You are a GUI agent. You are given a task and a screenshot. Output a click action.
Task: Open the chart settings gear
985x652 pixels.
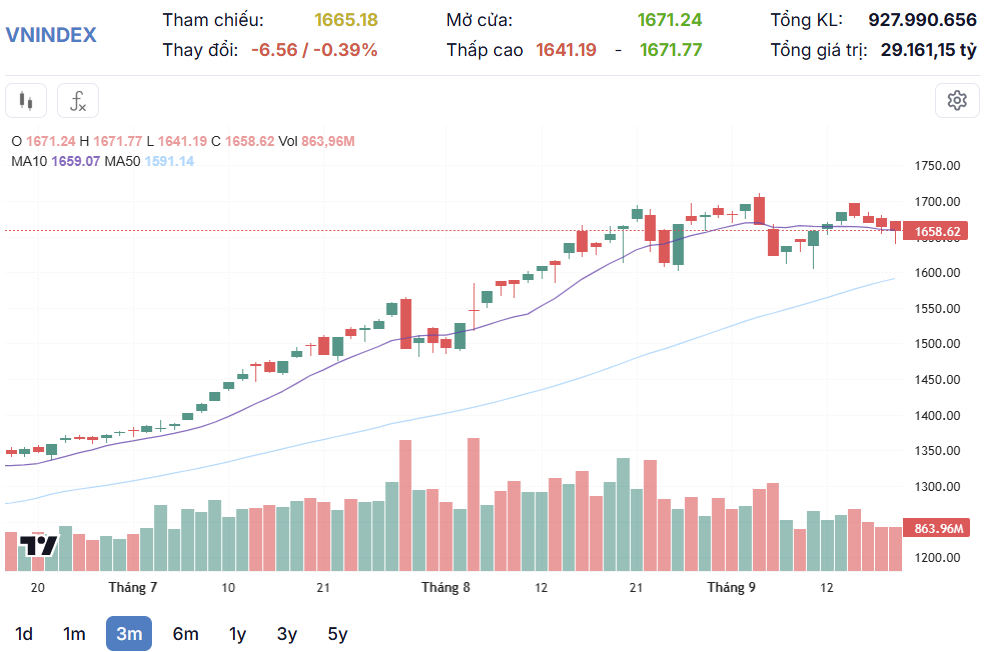coord(958,100)
